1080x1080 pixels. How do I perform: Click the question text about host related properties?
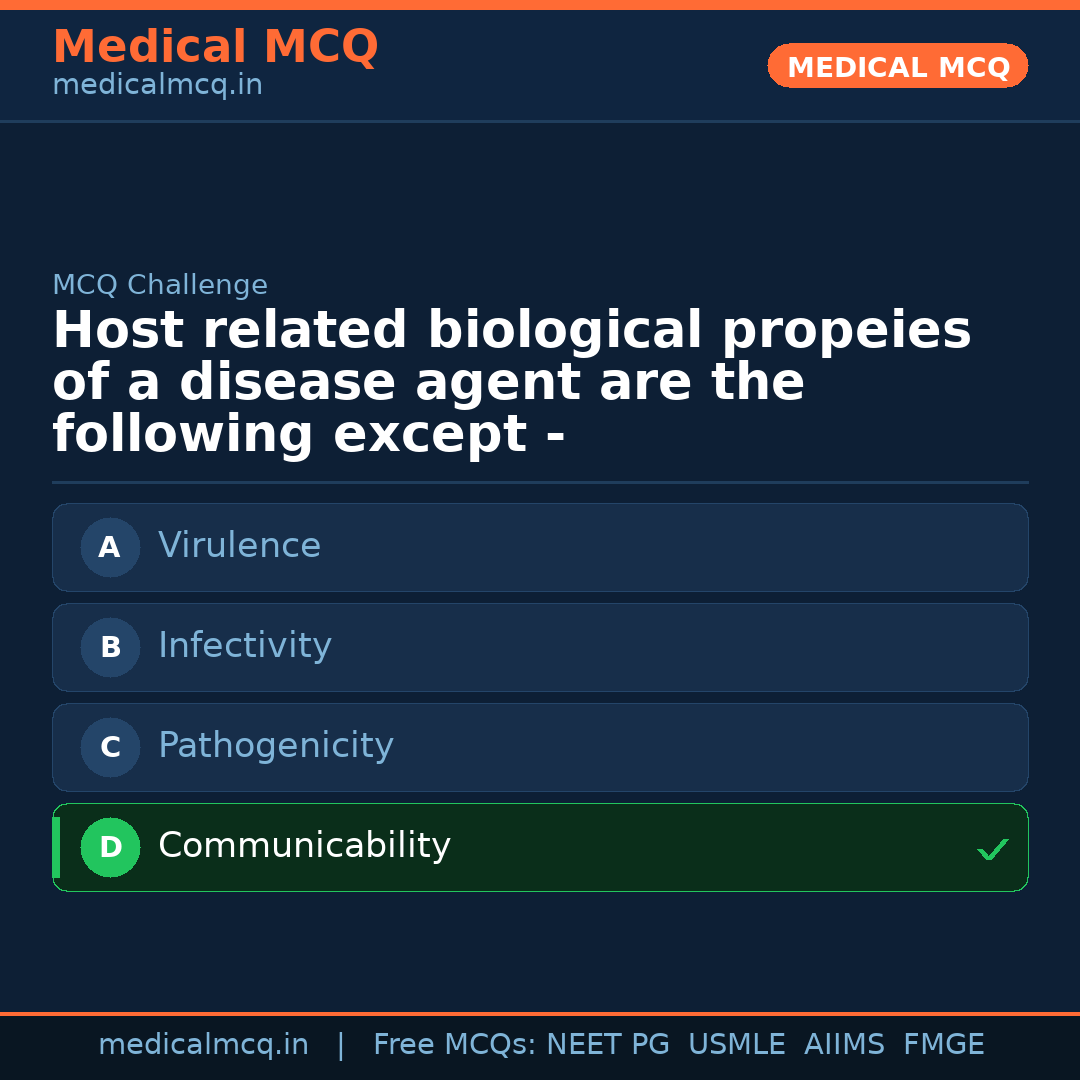click(x=511, y=383)
